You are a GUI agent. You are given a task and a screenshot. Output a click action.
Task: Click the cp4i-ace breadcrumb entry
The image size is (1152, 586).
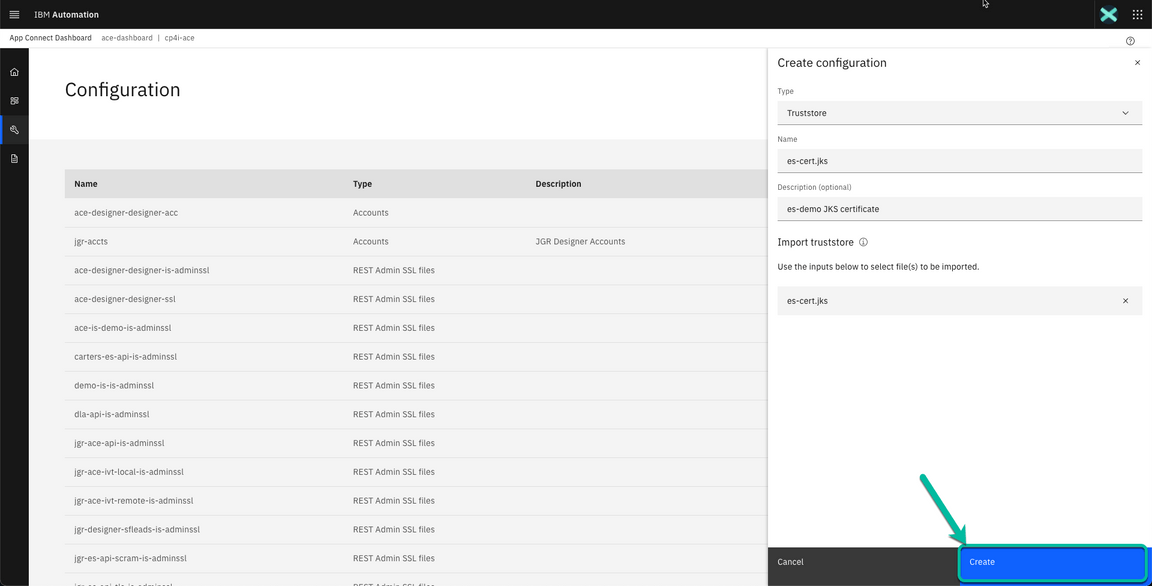[180, 37]
